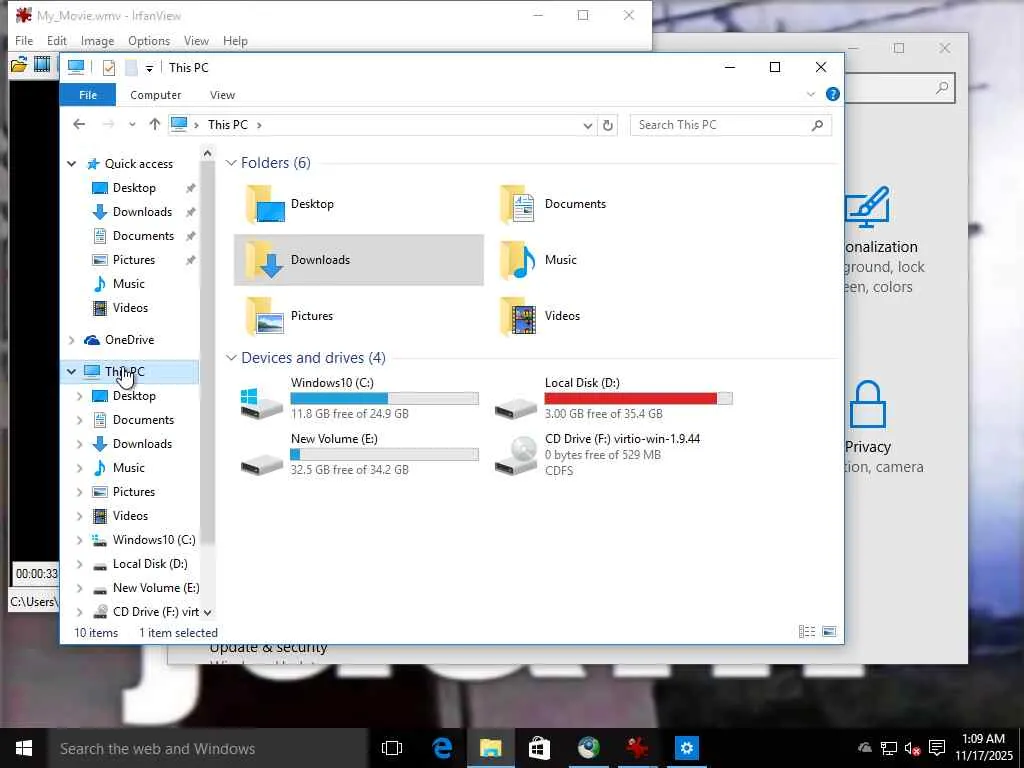Select pinned Downloads under Quick access
The width and height of the screenshot is (1024, 768).
142,212
